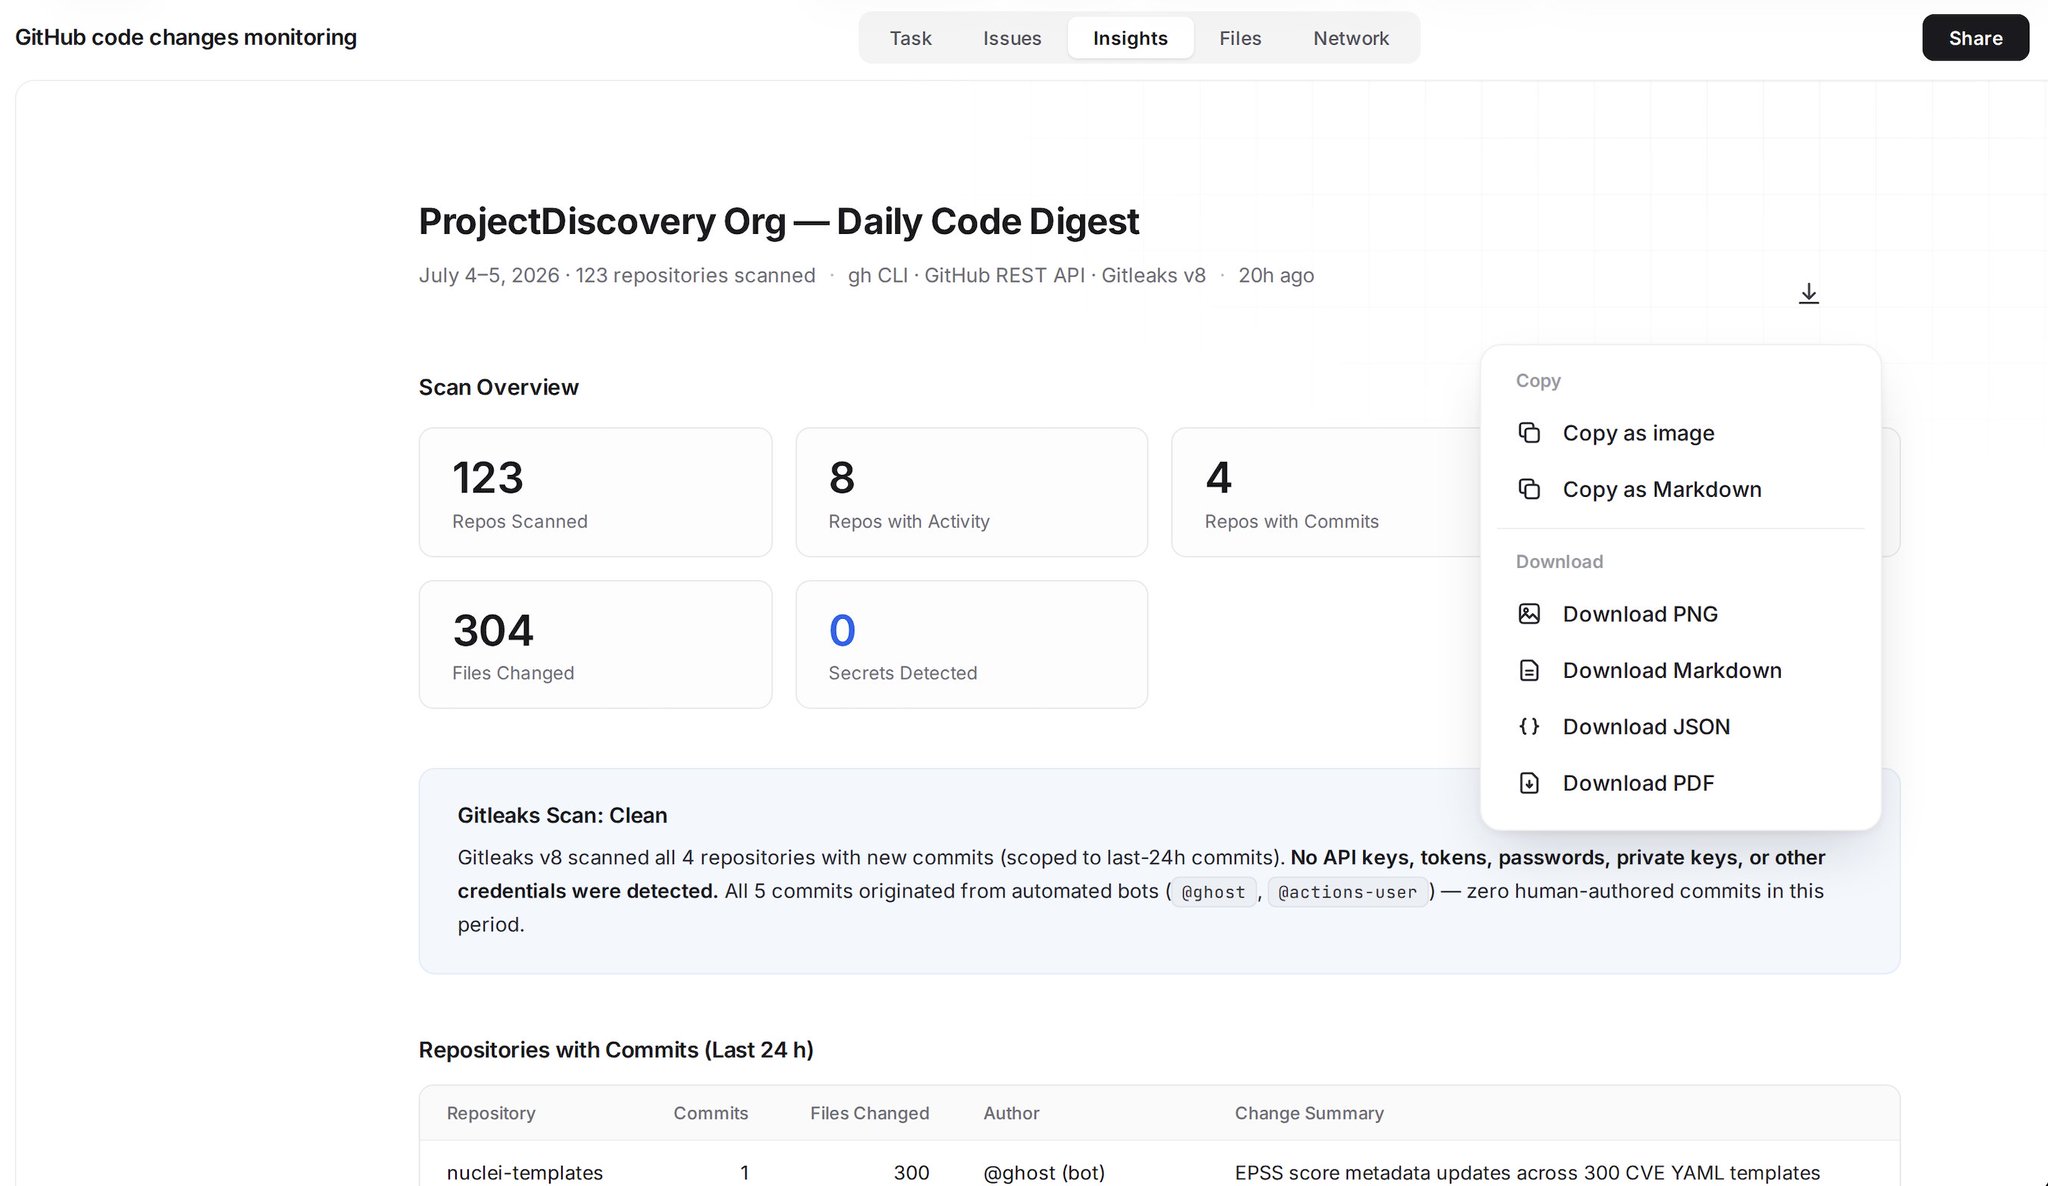Image resolution: width=2048 pixels, height=1186 pixels.
Task: Click the nuclei-templates repository row
Action: tap(1159, 1172)
